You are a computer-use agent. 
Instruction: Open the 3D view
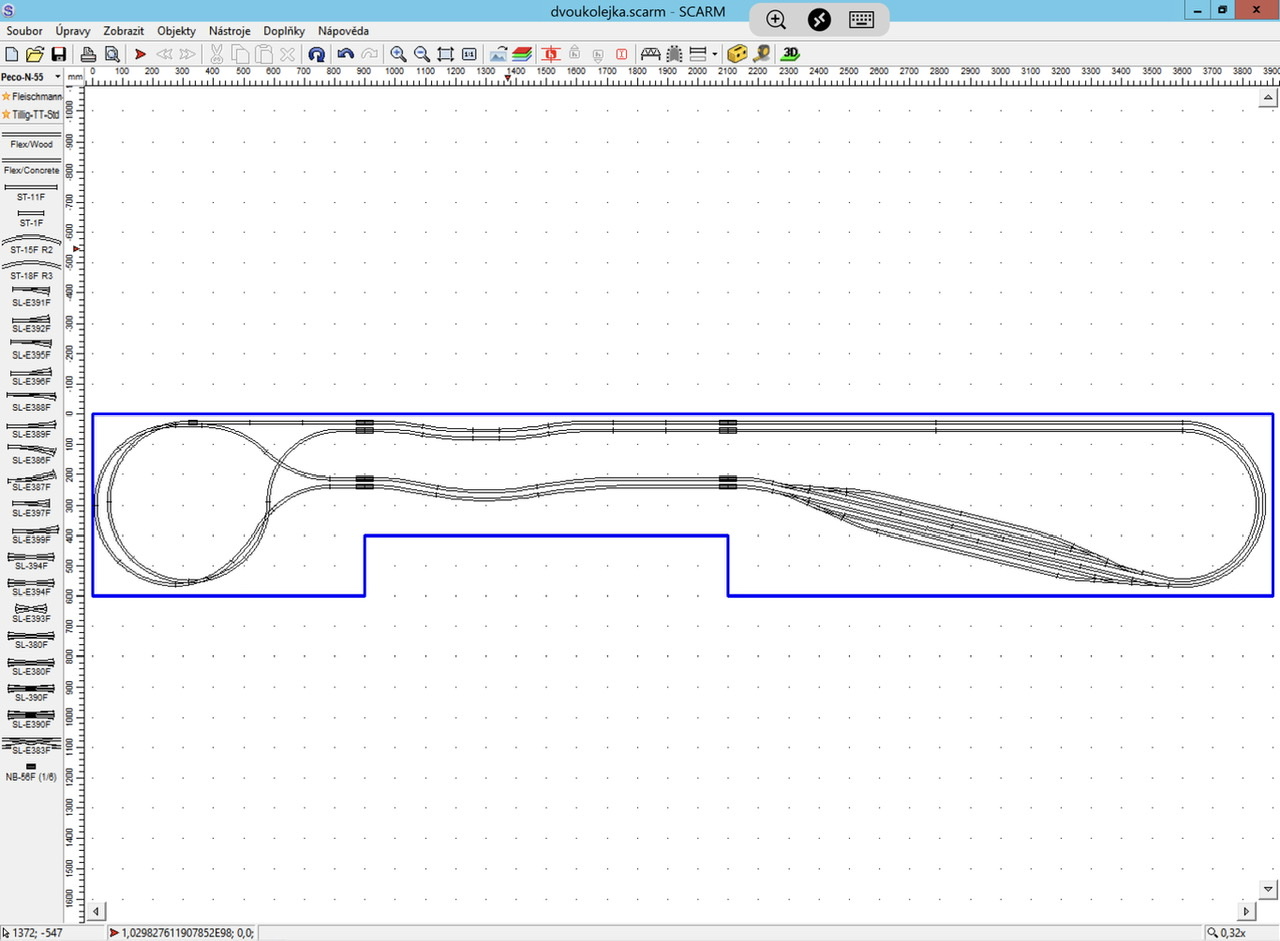pyautogui.click(x=790, y=54)
